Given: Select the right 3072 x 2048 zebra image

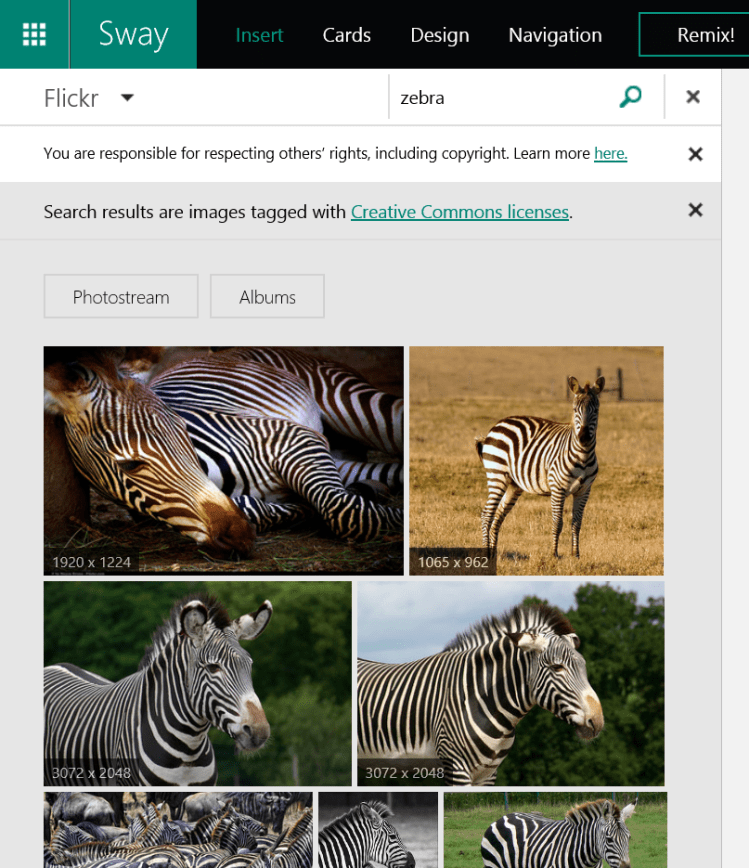Looking at the screenshot, I should (x=510, y=683).
